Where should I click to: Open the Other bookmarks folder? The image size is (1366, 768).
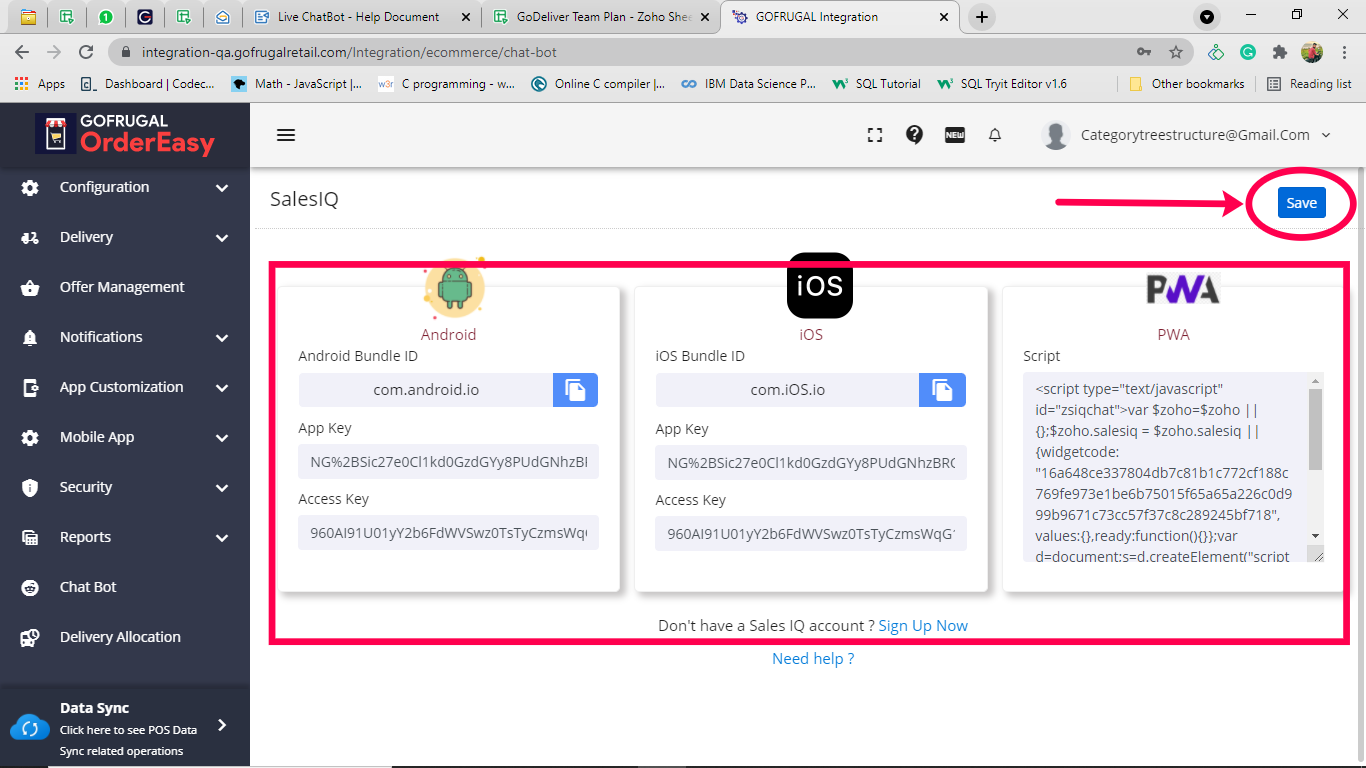point(1187,84)
